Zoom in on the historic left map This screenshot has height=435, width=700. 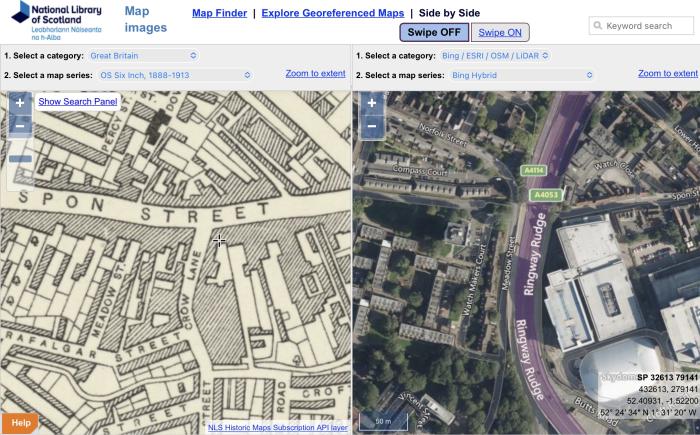click(20, 103)
